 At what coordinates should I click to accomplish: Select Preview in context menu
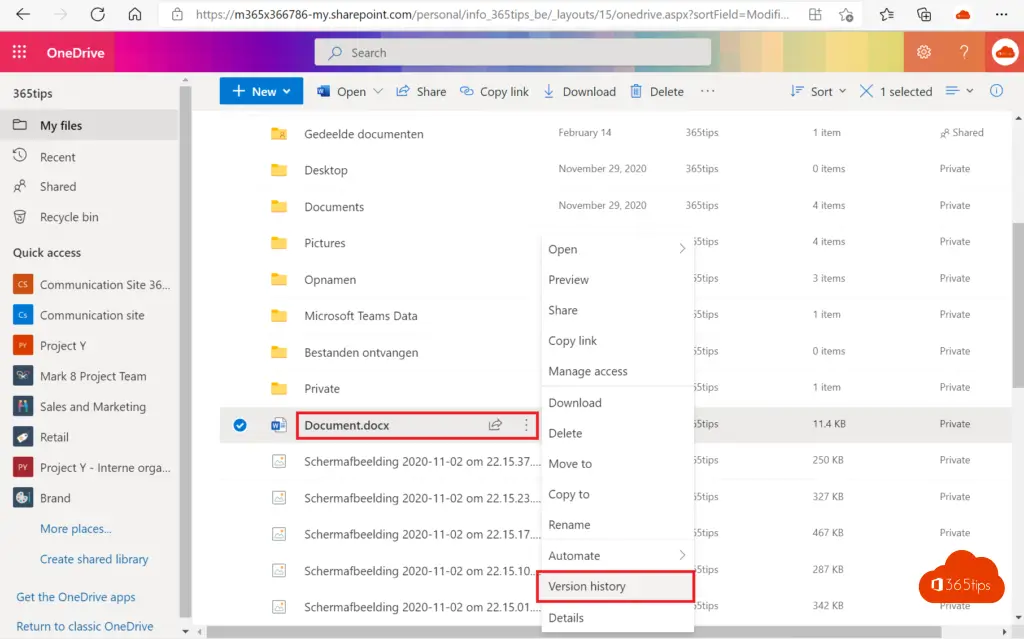pos(617,280)
